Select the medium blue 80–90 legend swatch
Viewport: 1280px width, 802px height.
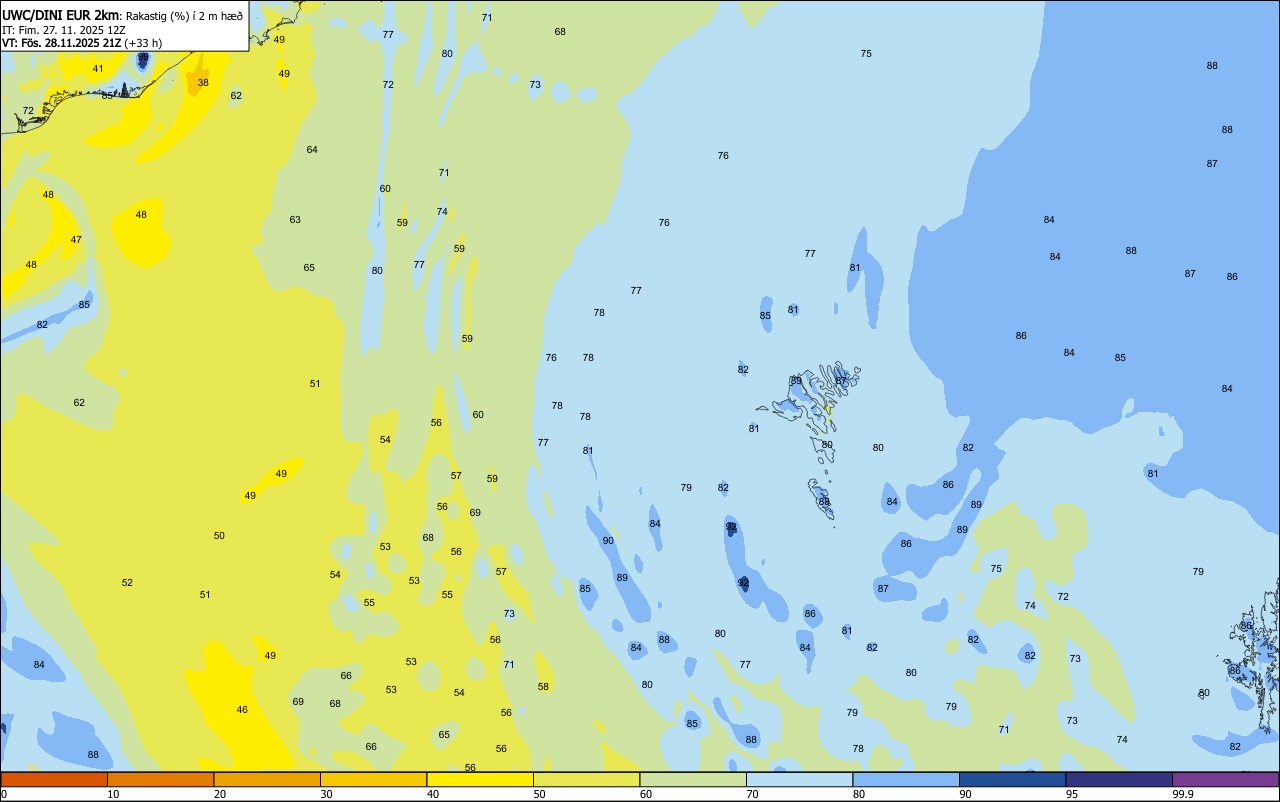(x=906, y=779)
